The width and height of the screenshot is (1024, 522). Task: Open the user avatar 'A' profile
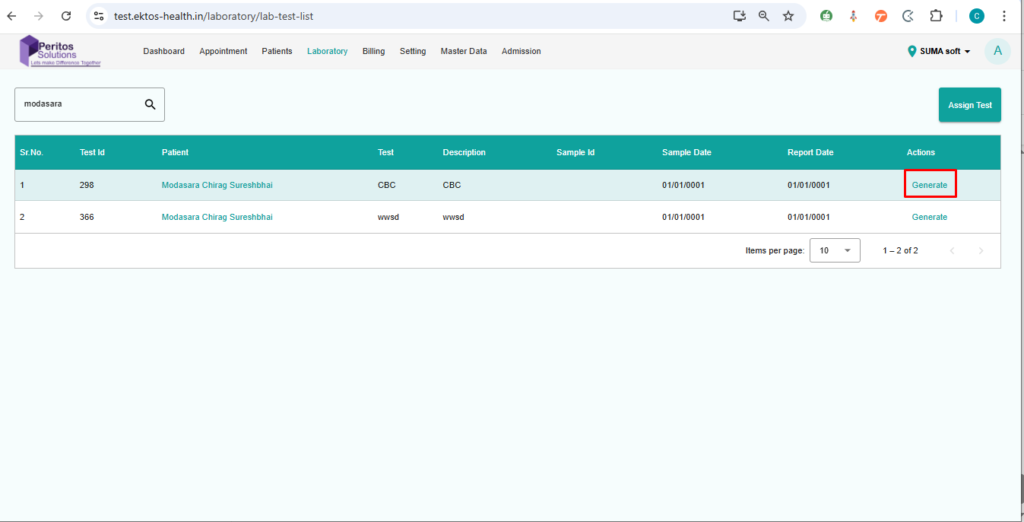click(x=997, y=51)
